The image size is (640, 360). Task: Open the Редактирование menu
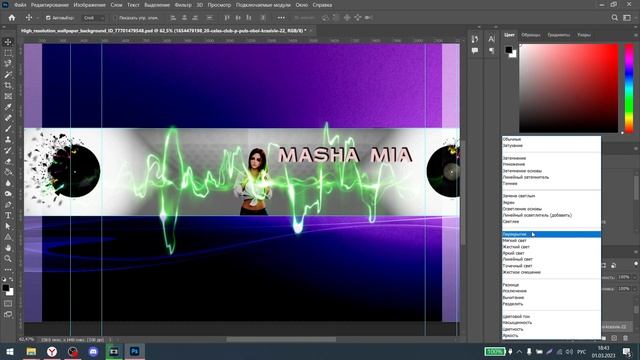pos(50,5)
